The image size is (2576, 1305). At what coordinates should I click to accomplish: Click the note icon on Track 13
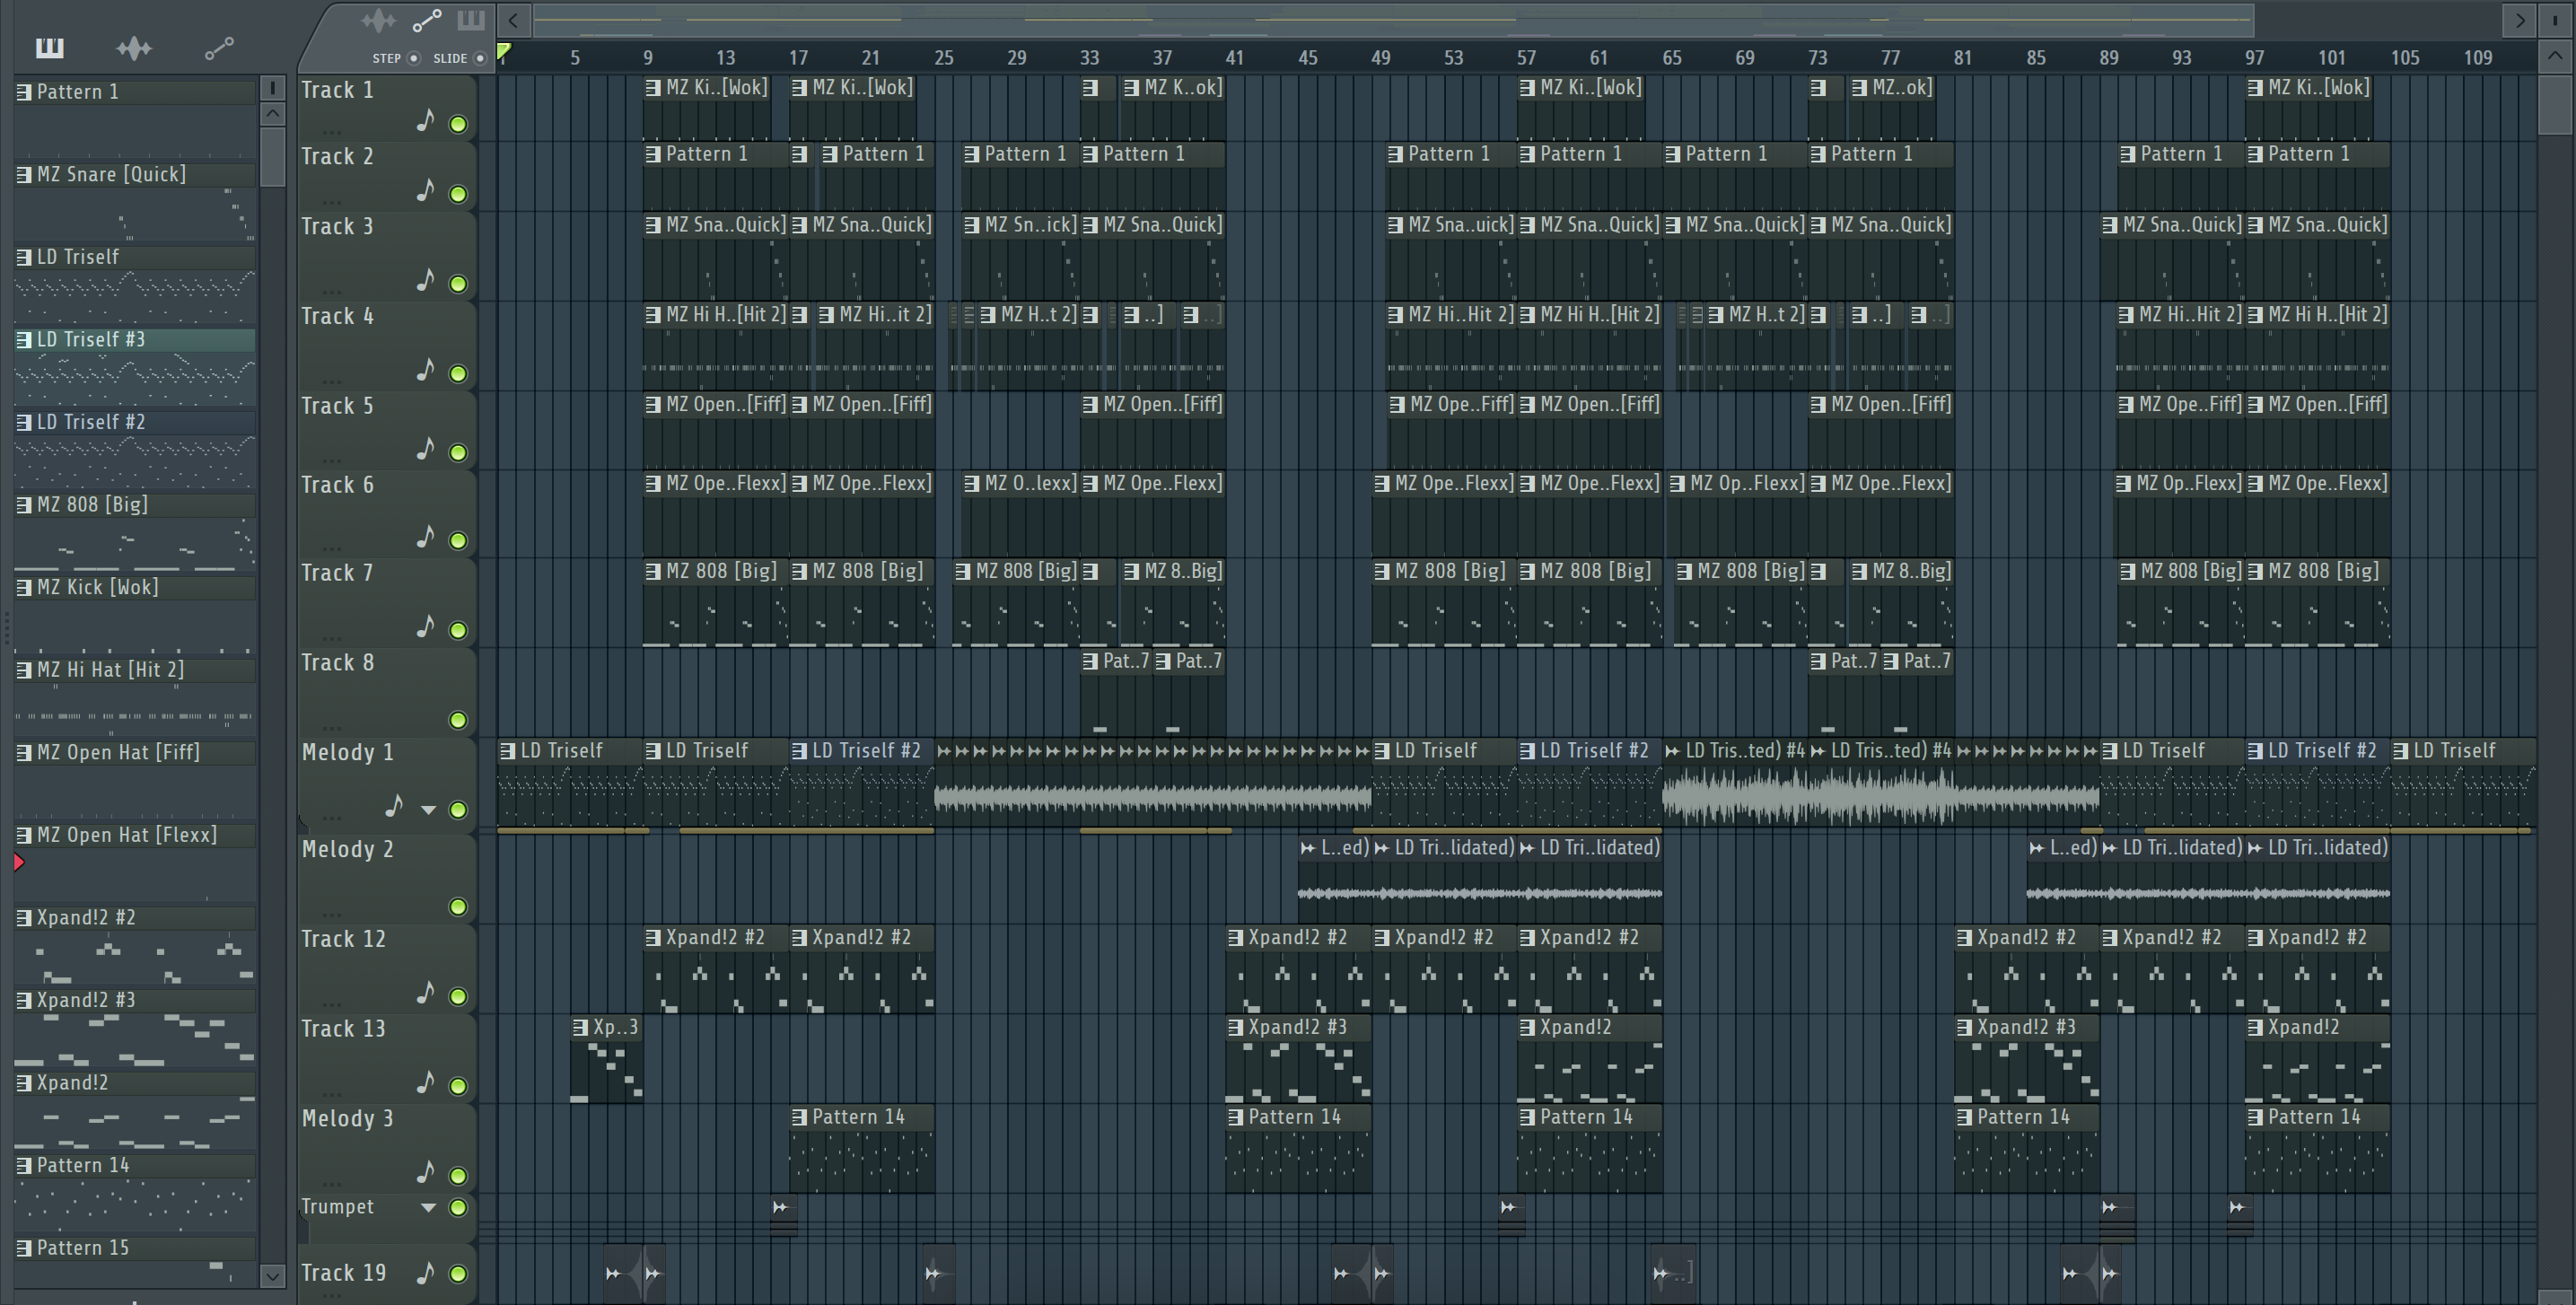(426, 1083)
